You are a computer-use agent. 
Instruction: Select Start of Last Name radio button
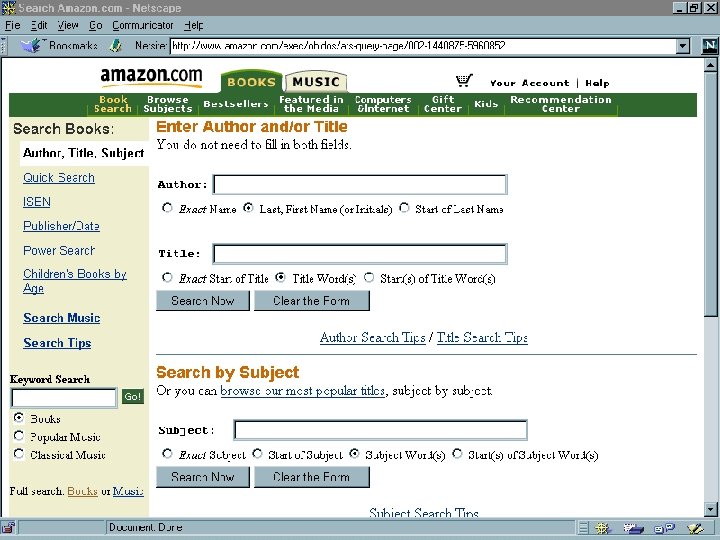[x=404, y=208]
